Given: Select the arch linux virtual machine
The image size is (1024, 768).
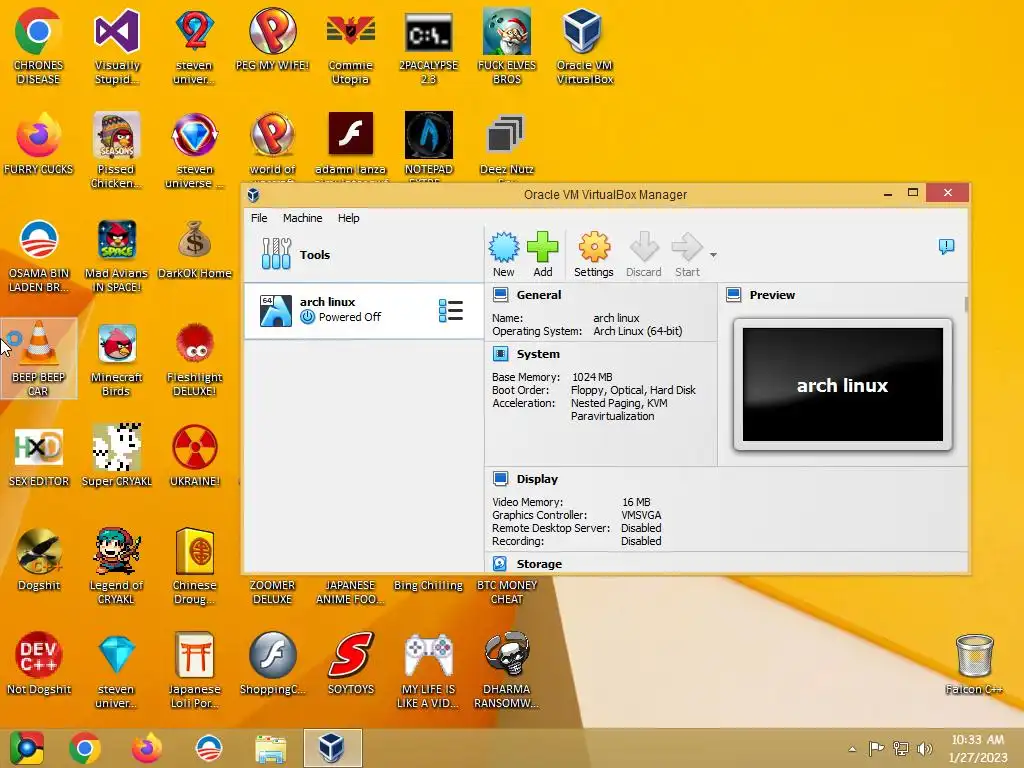Looking at the screenshot, I should [x=363, y=310].
